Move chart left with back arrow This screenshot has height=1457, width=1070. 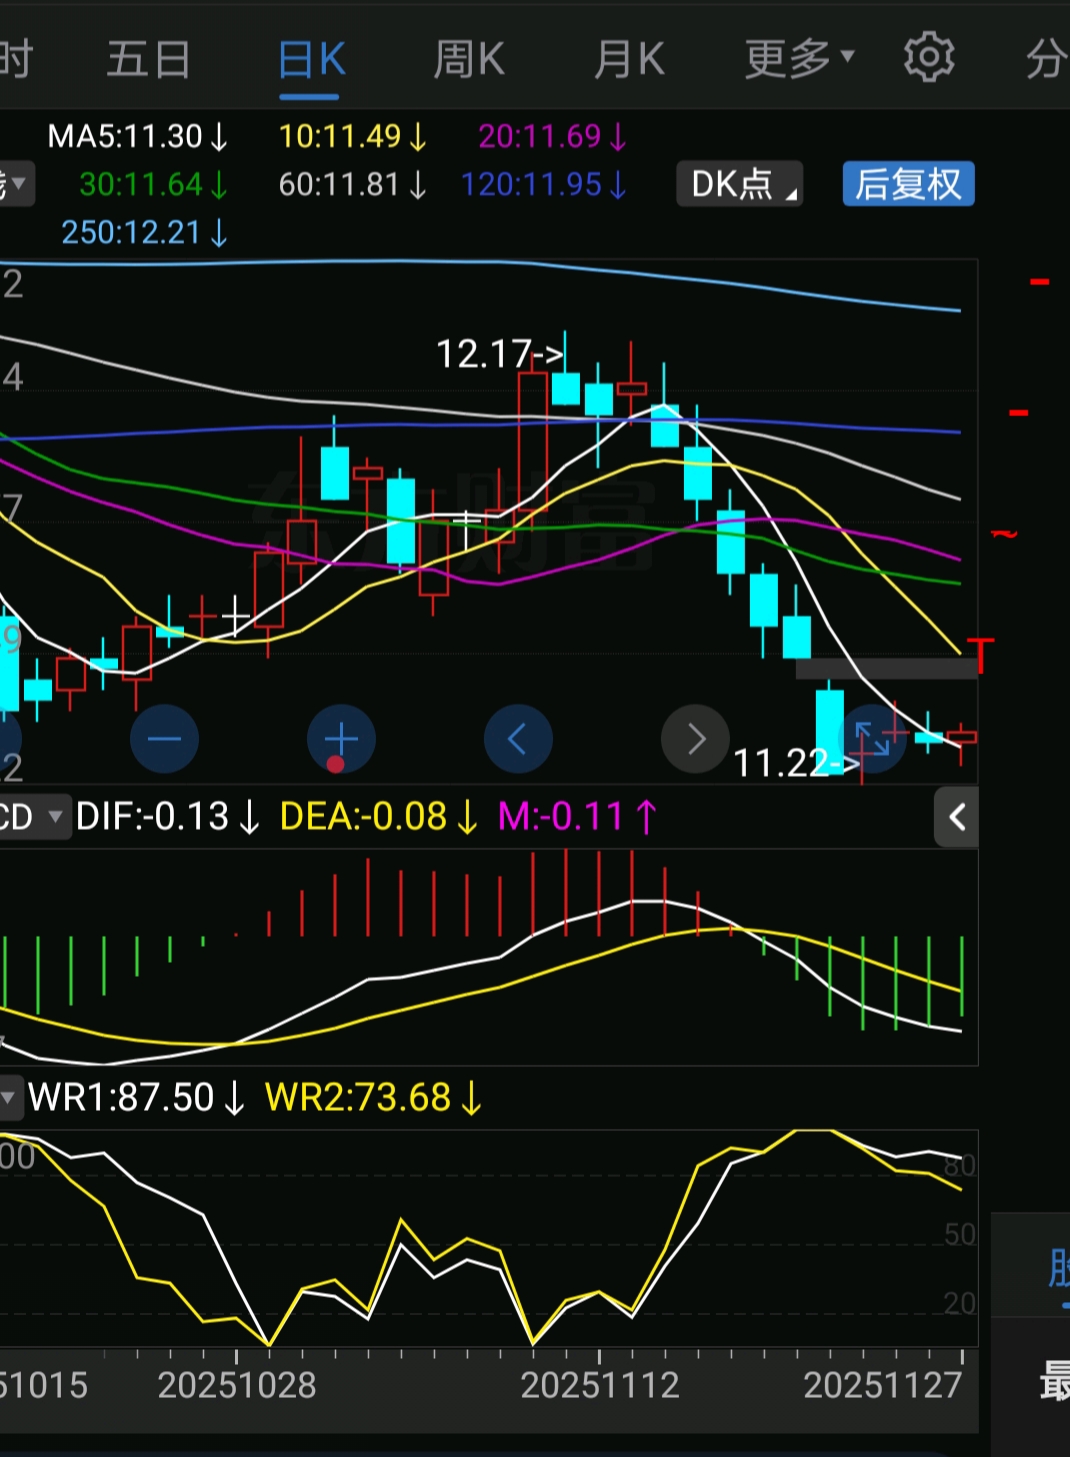click(518, 739)
